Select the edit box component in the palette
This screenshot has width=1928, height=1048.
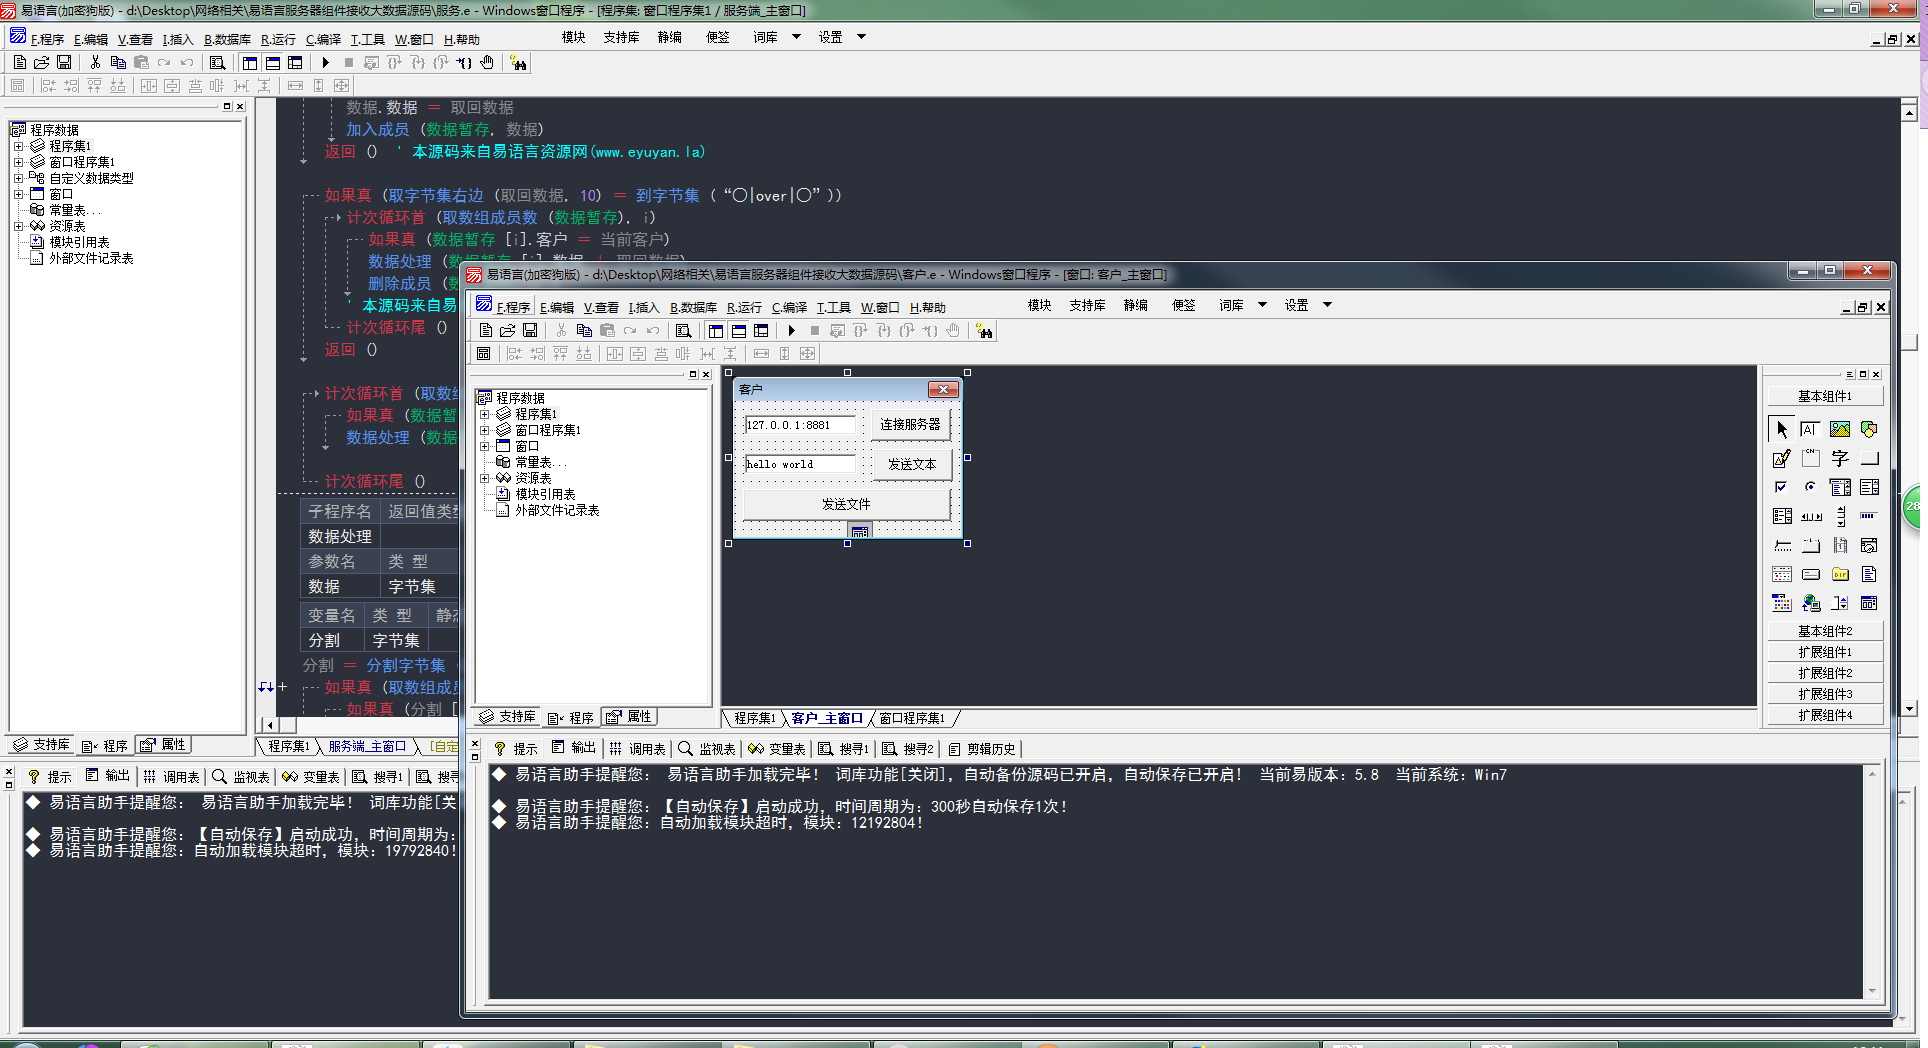tap(1811, 429)
